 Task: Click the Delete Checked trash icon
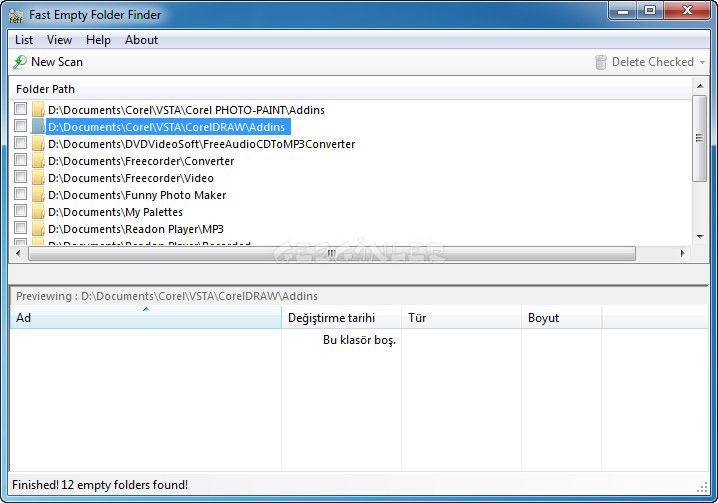coord(600,62)
